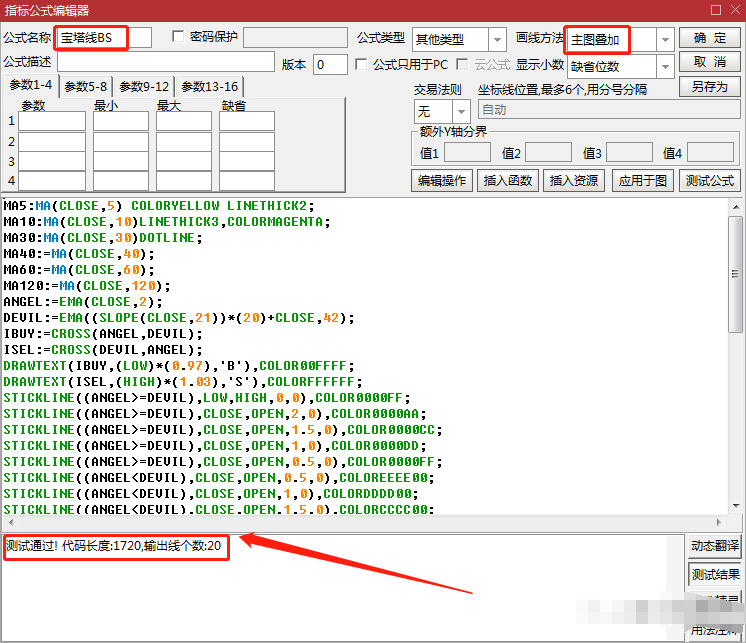
Task: Toggle the 云公式 checkbox
Action: click(x=461, y=64)
